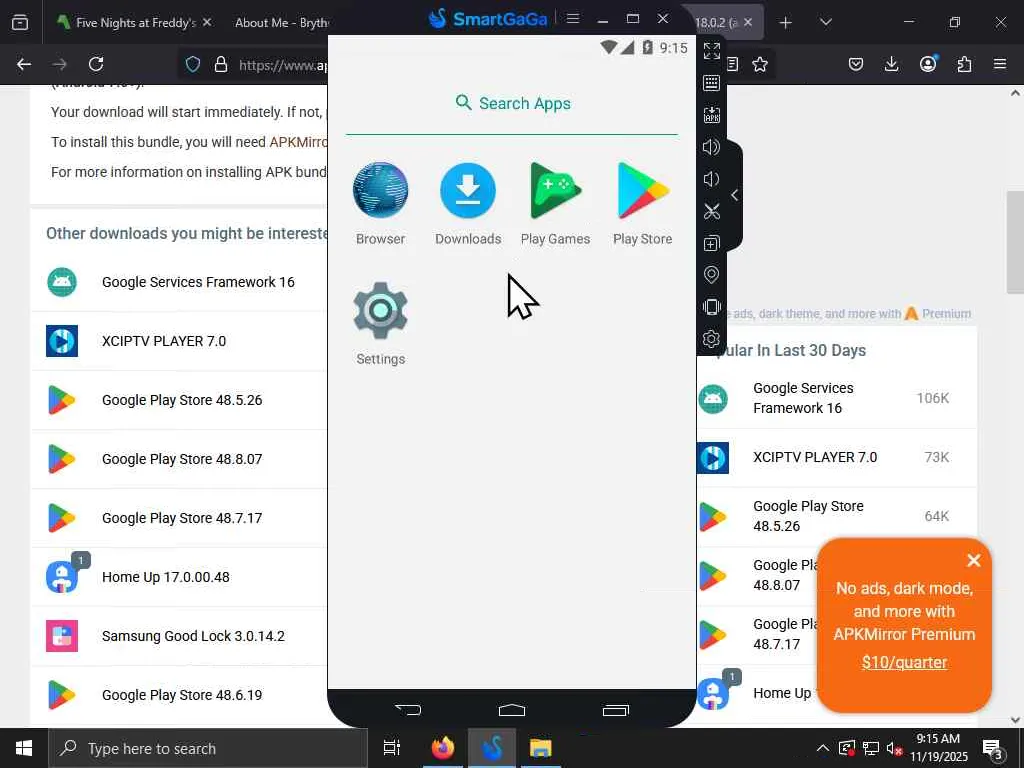Toggle Firefox reader view icon
The image size is (1024, 768).
733,64
